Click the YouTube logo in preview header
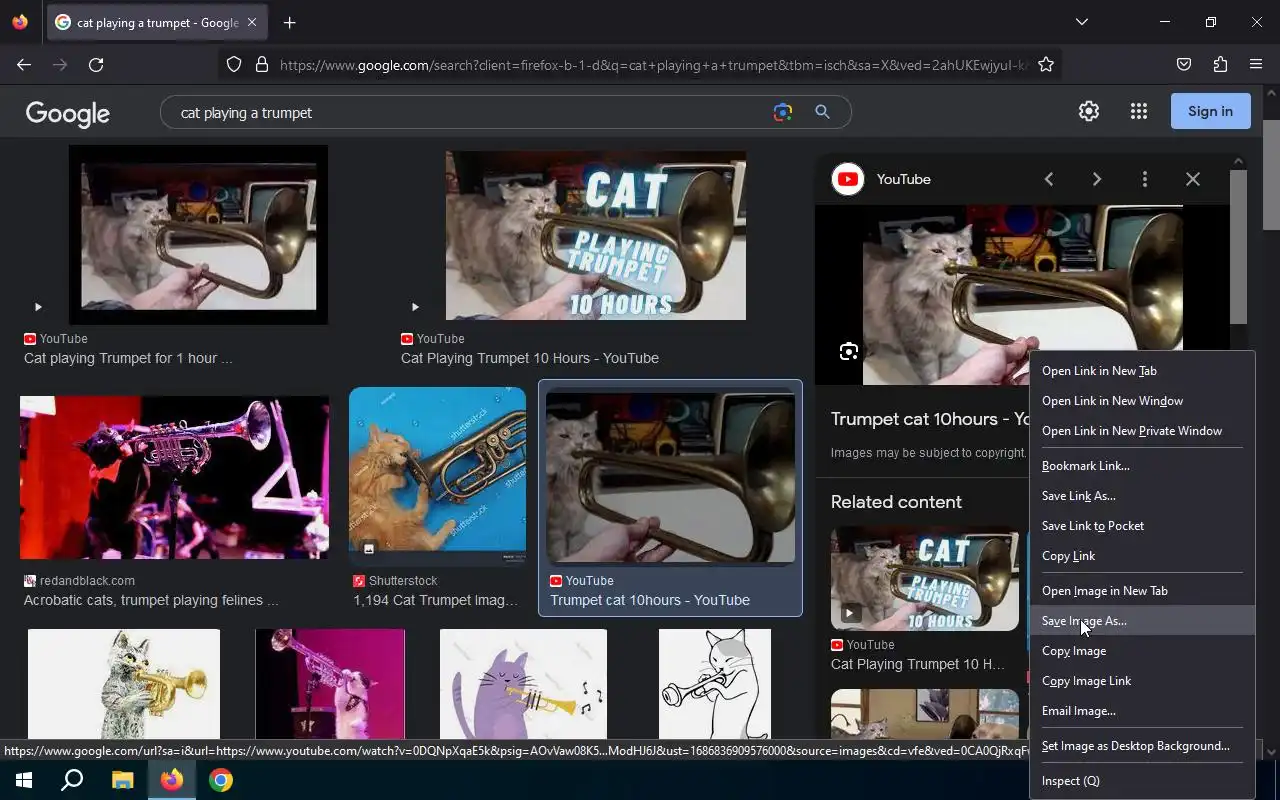The width and height of the screenshot is (1280, 800). coord(848,179)
